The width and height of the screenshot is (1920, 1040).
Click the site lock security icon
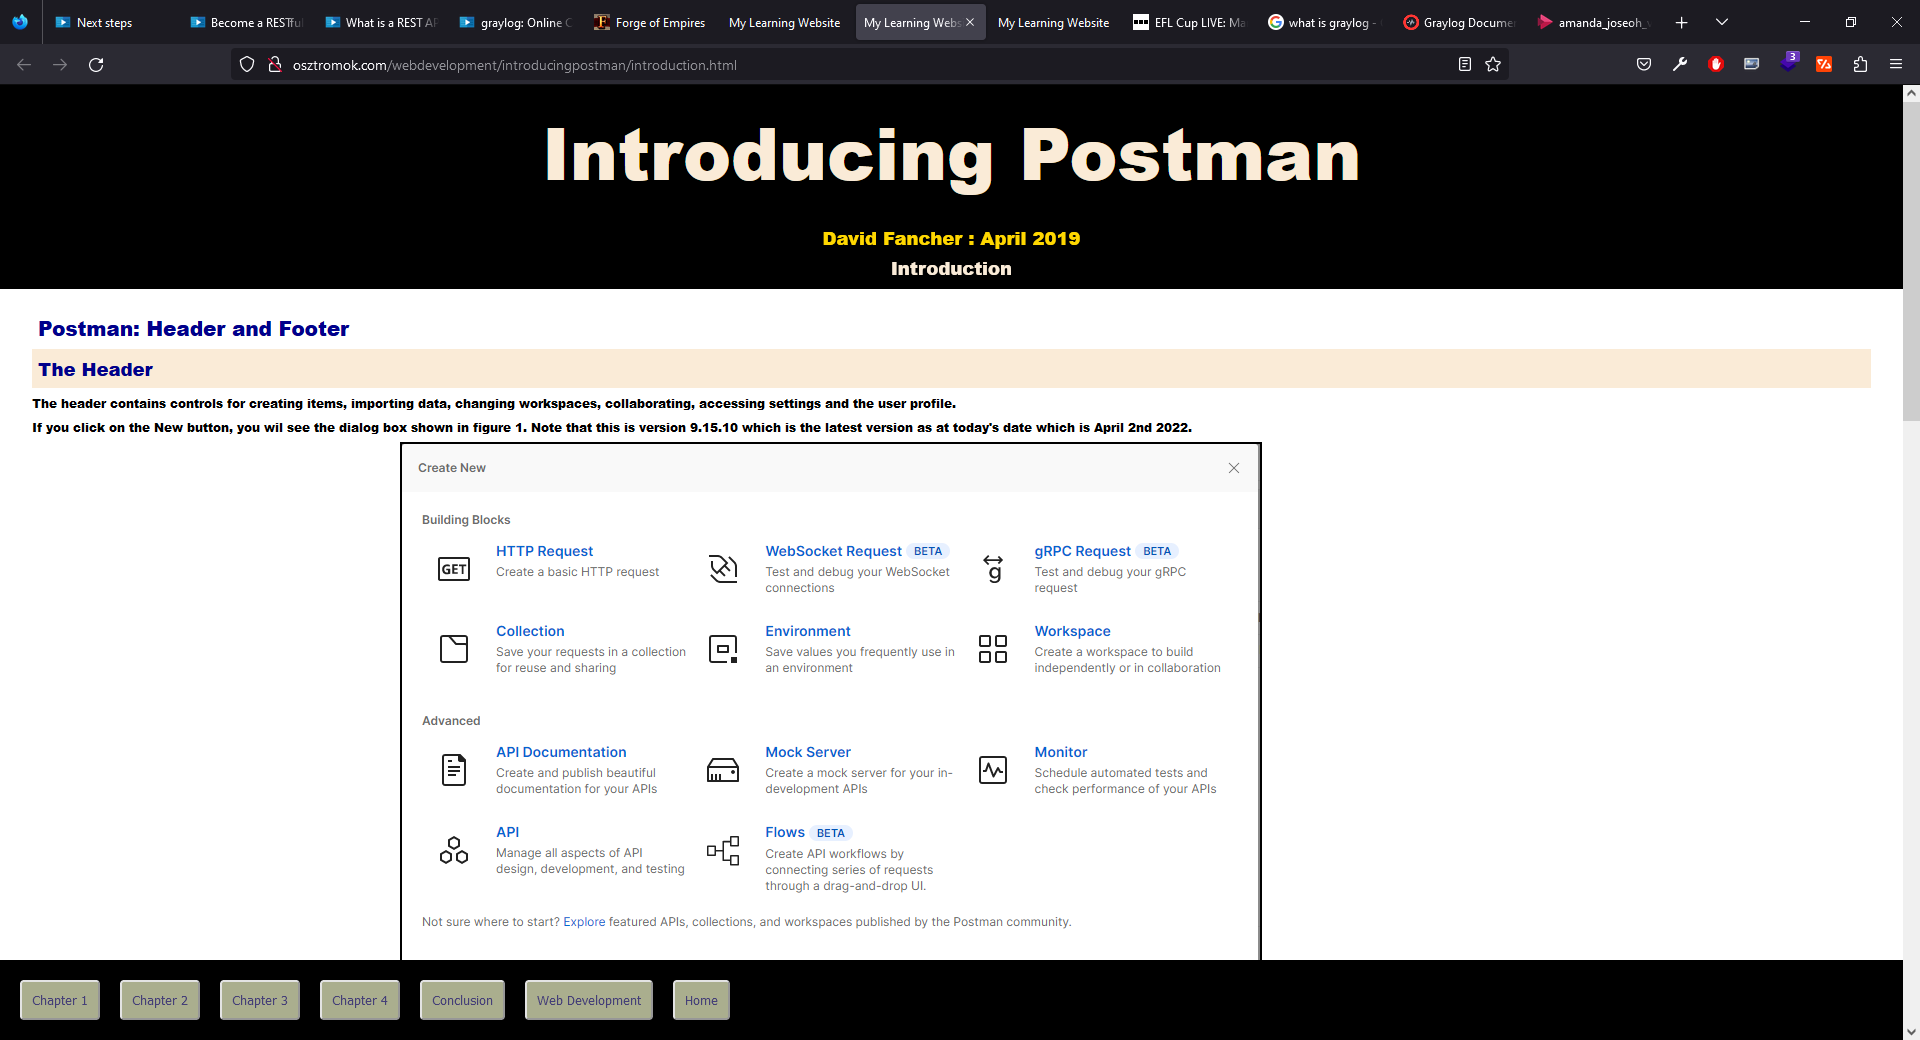[275, 65]
